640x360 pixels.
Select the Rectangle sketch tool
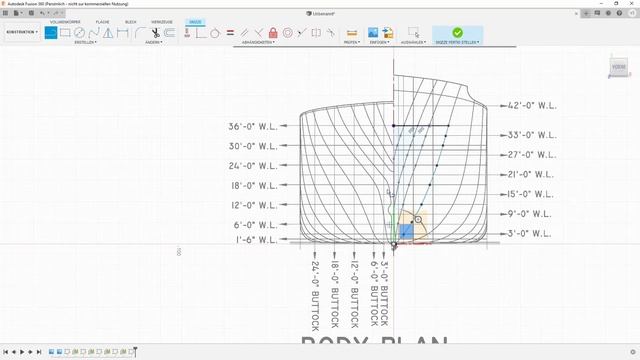[x=65, y=33]
